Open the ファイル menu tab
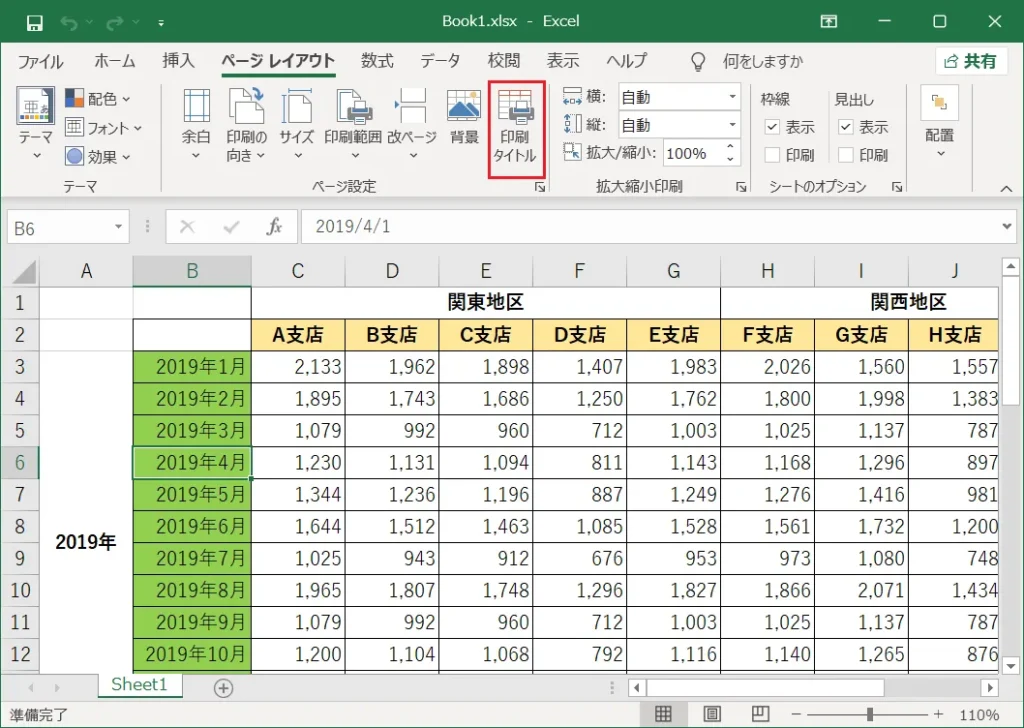This screenshot has width=1024, height=728. pos(40,61)
